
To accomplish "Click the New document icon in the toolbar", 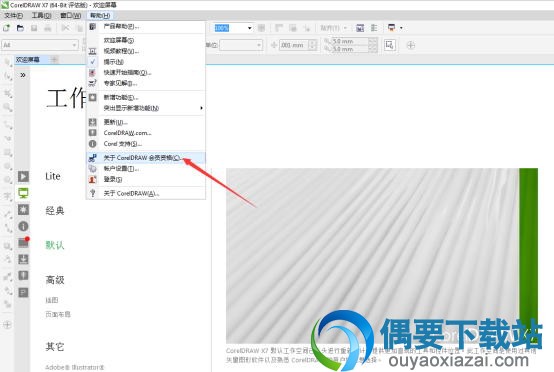I will [x=6, y=28].
